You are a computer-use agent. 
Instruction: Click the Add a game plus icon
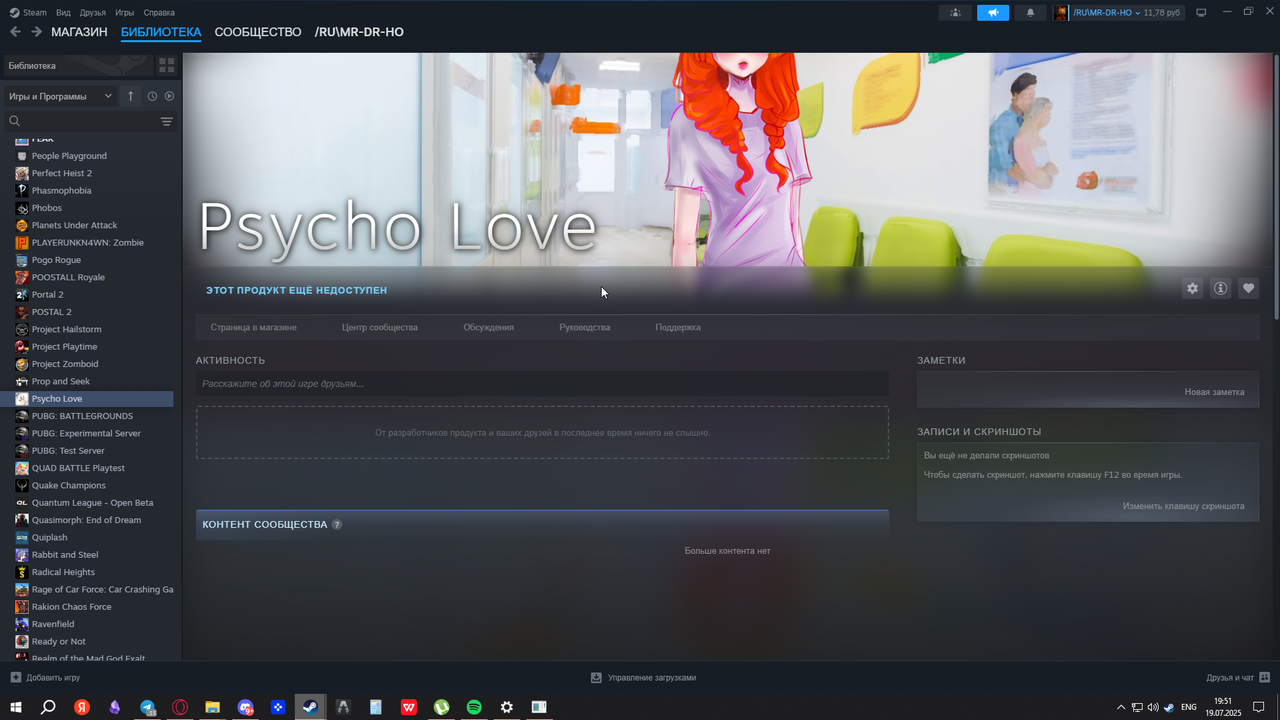15,677
